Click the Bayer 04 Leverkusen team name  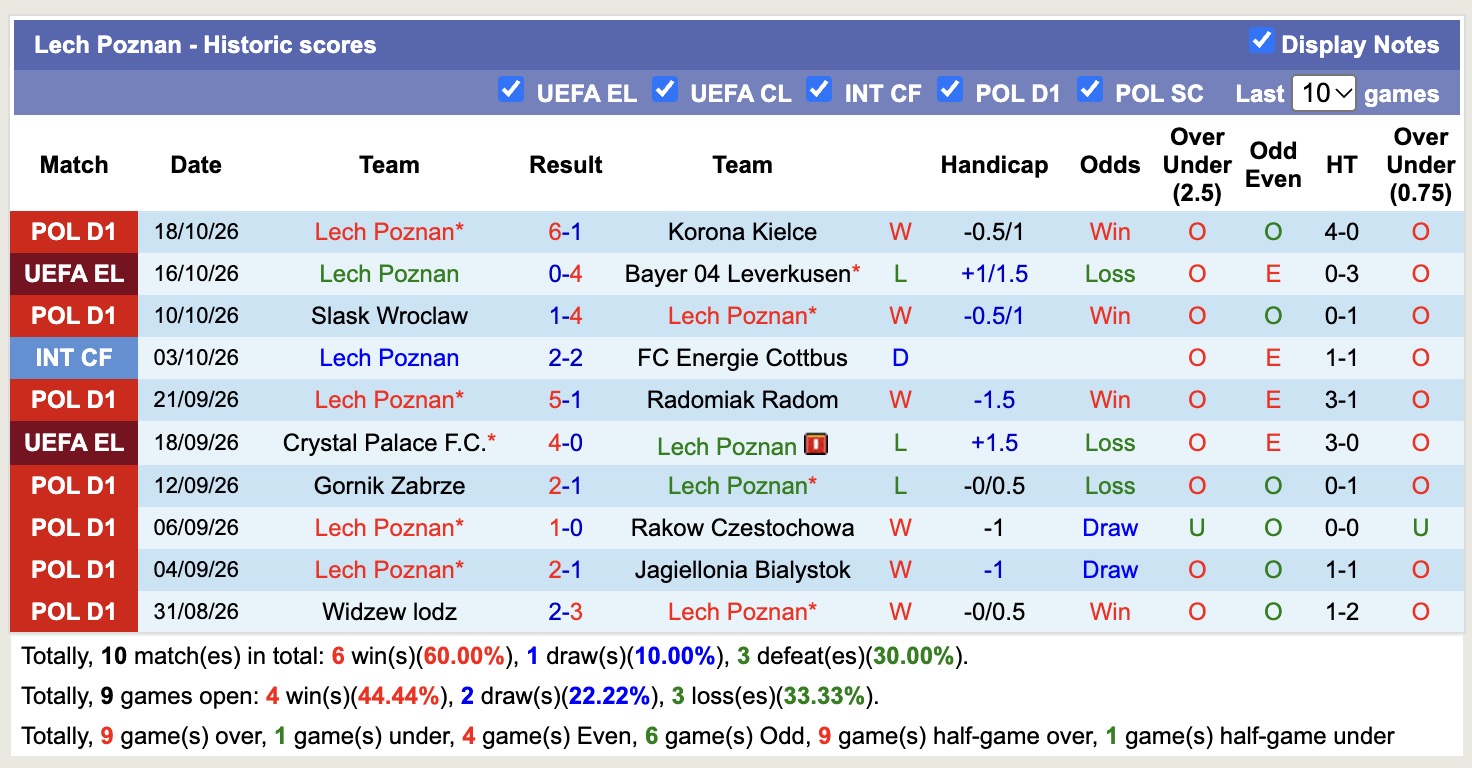click(736, 274)
